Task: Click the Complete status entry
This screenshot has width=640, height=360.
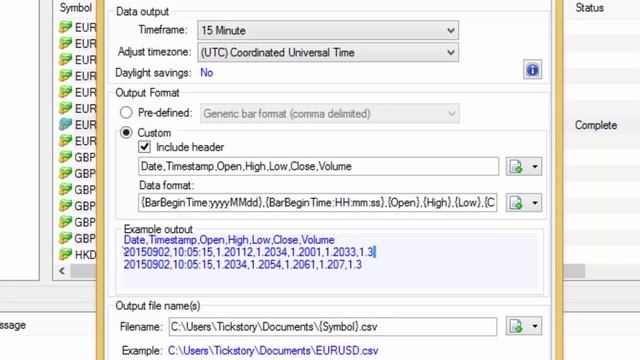Action: pos(596,125)
